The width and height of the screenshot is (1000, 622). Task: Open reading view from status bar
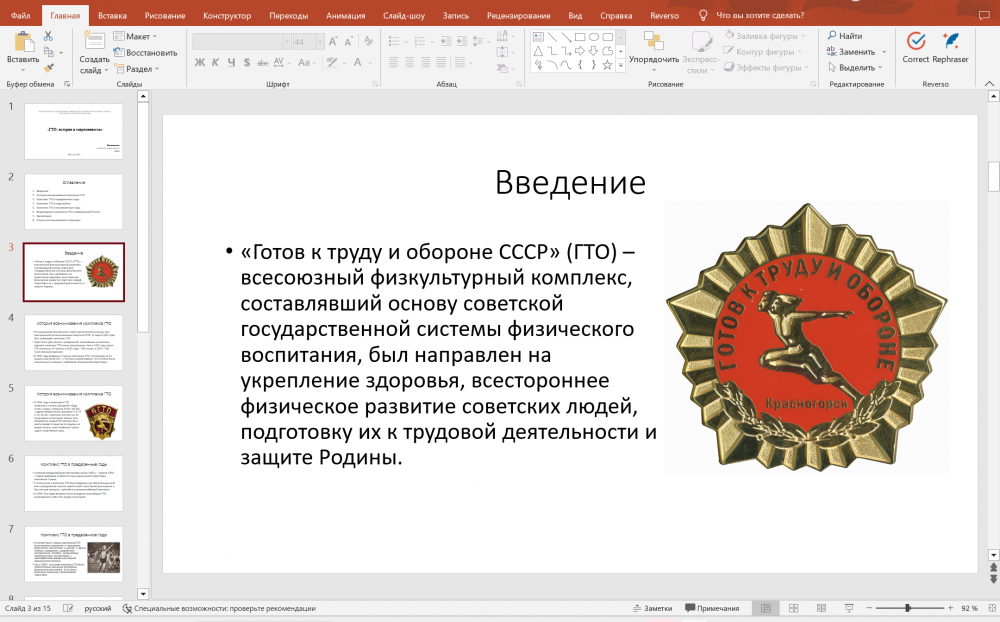coord(820,608)
